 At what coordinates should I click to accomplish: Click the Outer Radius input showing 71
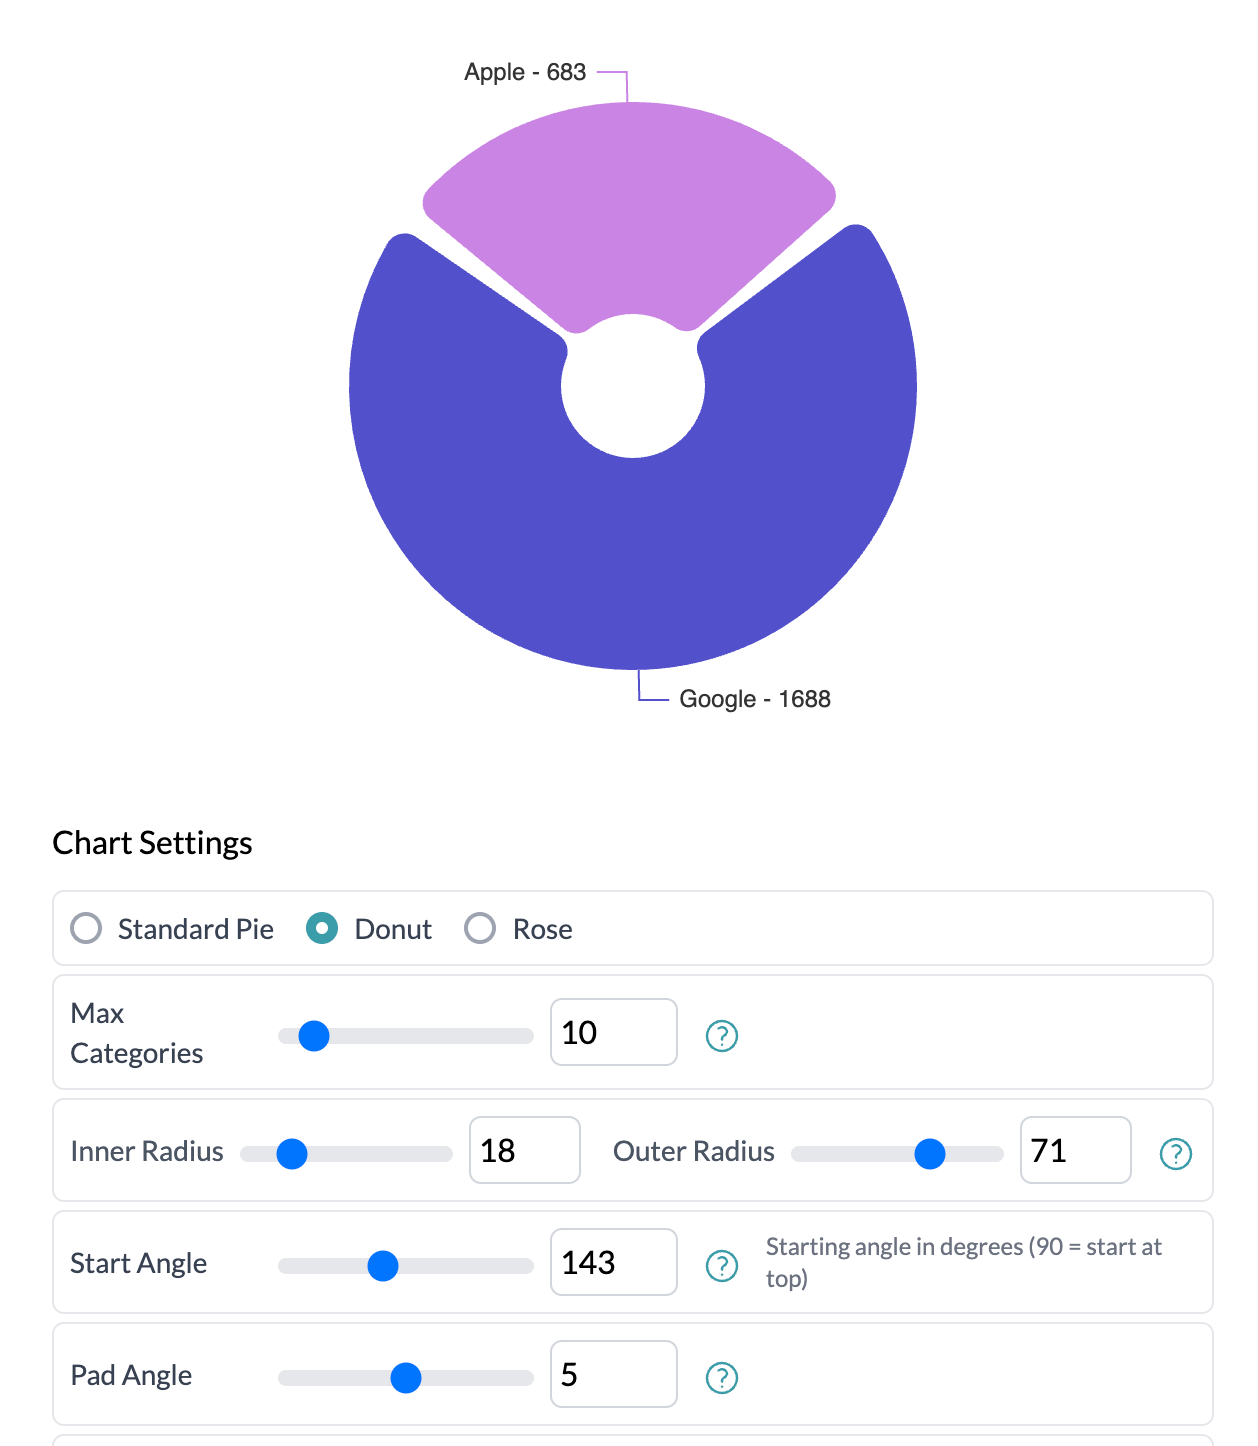pyautogui.click(x=1075, y=1151)
